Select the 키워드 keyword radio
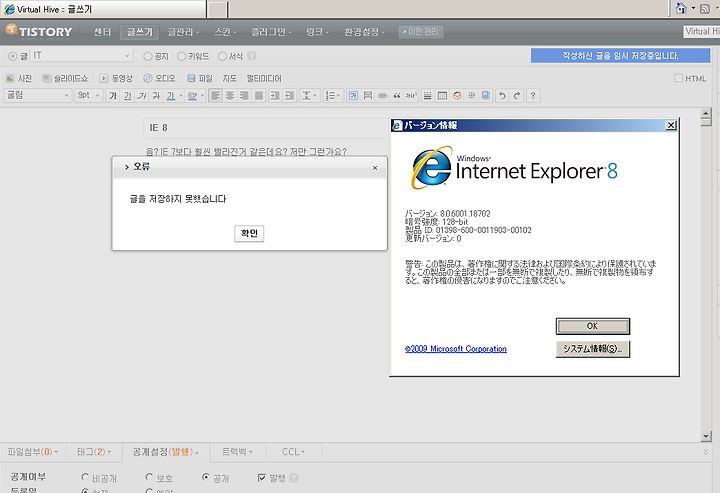720x493 pixels. pyautogui.click(x=181, y=56)
